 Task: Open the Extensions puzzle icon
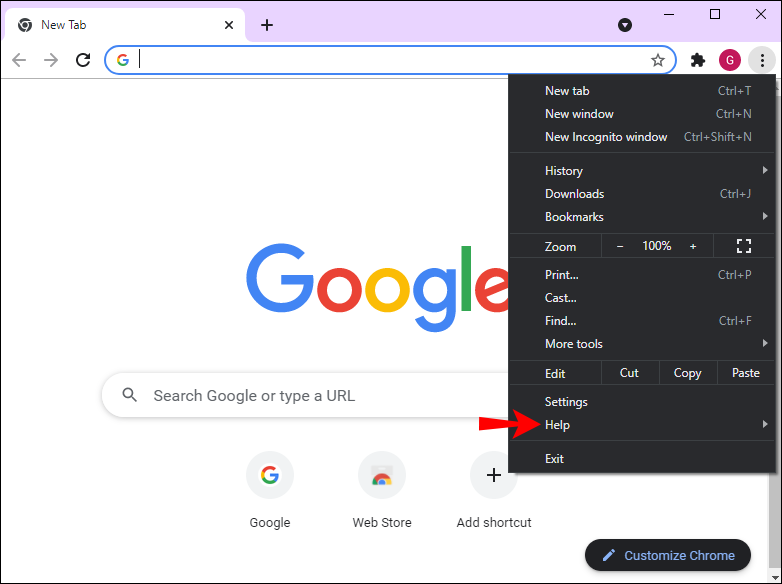pos(698,60)
